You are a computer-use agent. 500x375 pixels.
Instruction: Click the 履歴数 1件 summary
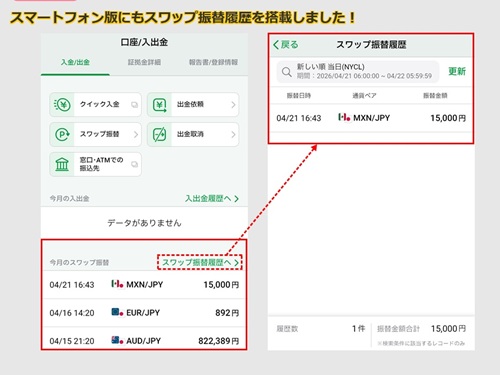coord(320,329)
